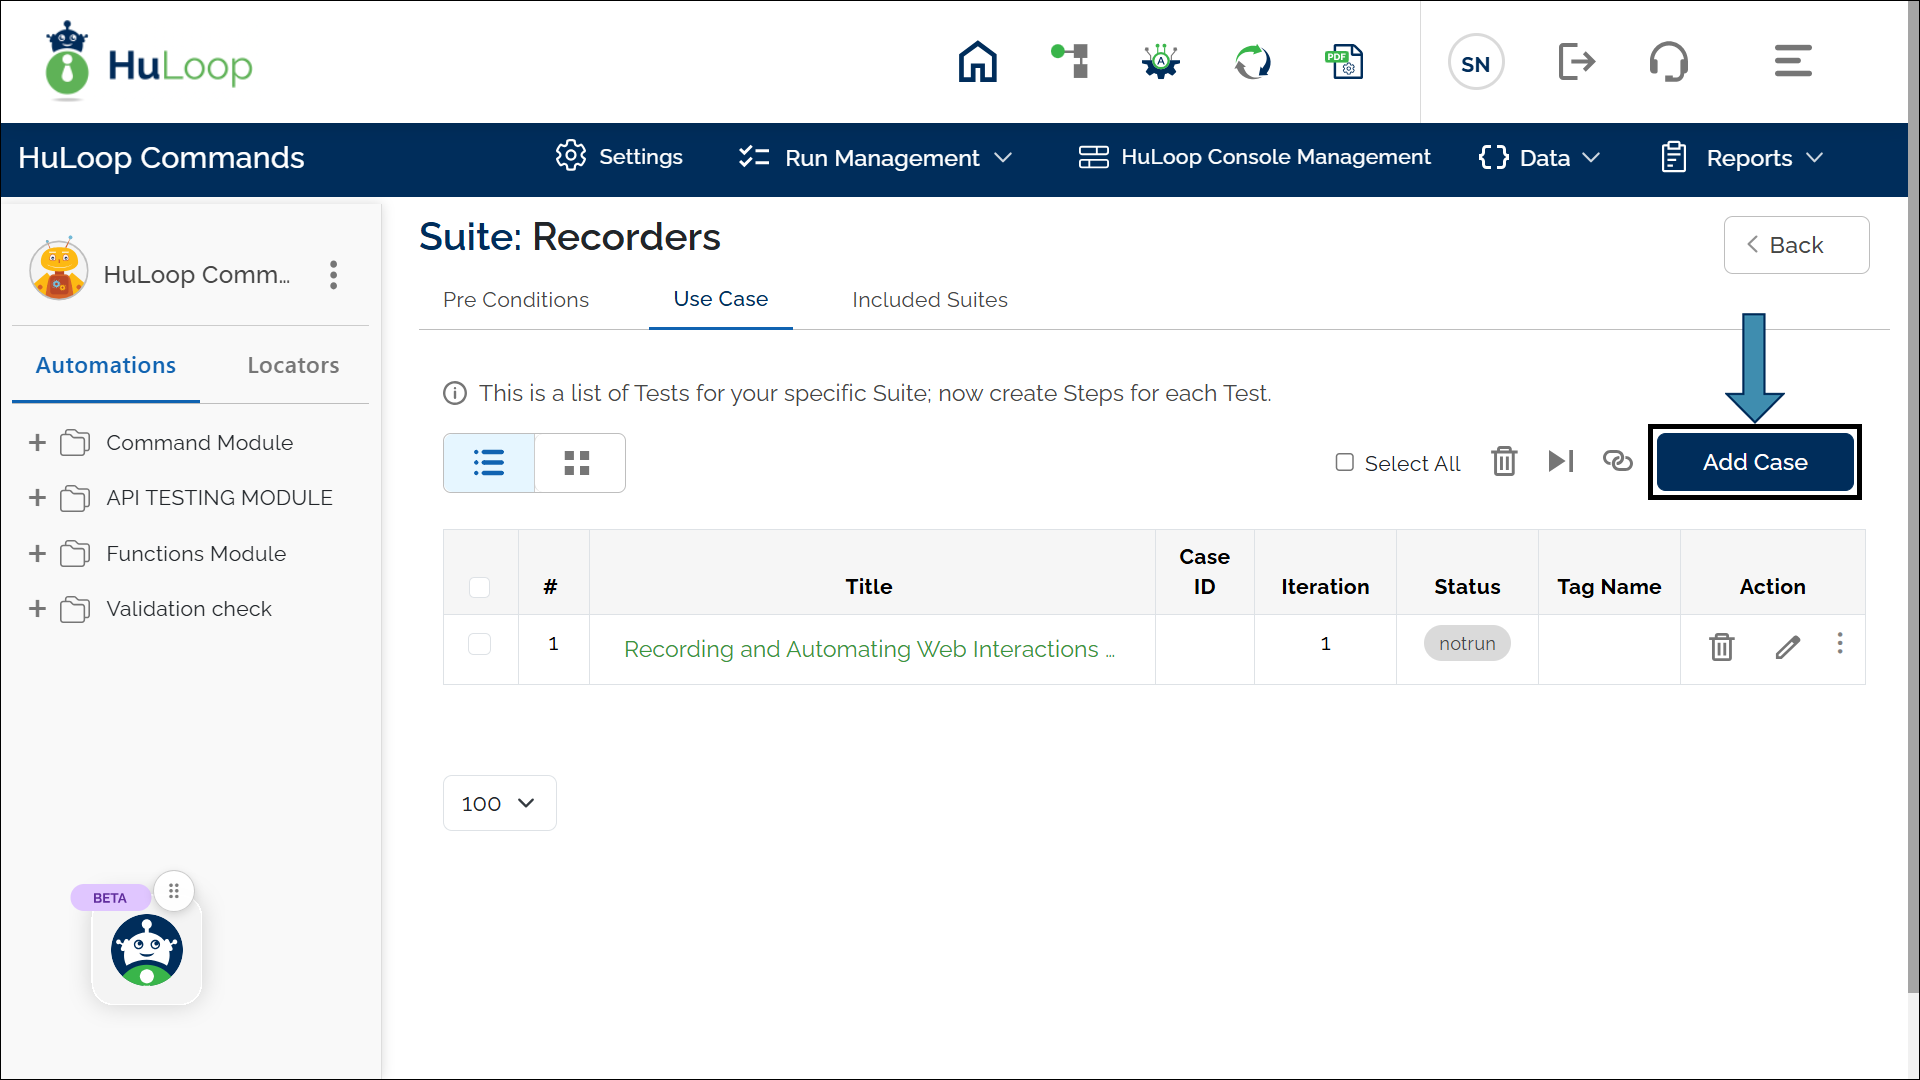The width and height of the screenshot is (1920, 1080).
Task: Click the link chain icon beside Add Case
Action: [x=1617, y=461]
